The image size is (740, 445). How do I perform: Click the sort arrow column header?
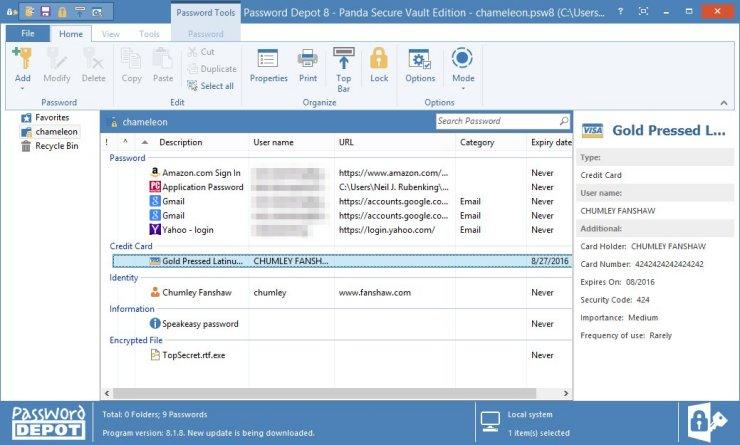[145, 142]
